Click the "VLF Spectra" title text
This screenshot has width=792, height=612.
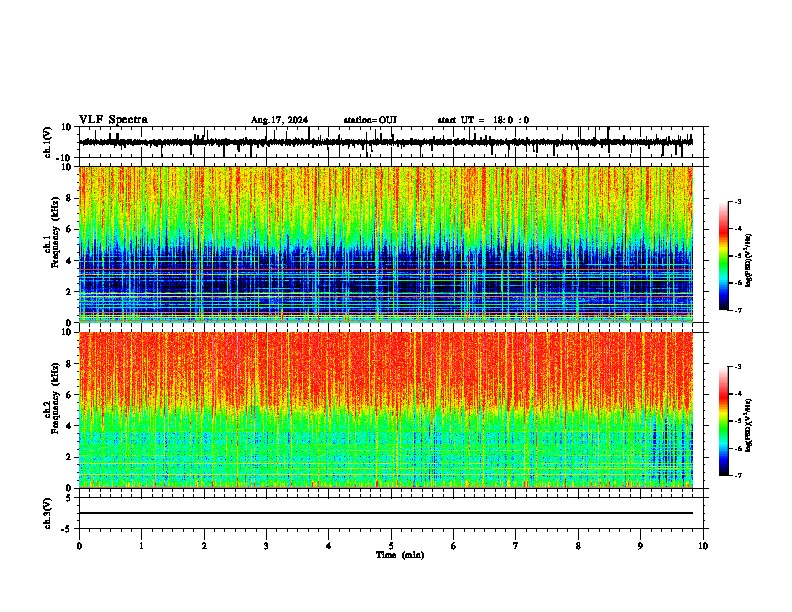click(113, 120)
